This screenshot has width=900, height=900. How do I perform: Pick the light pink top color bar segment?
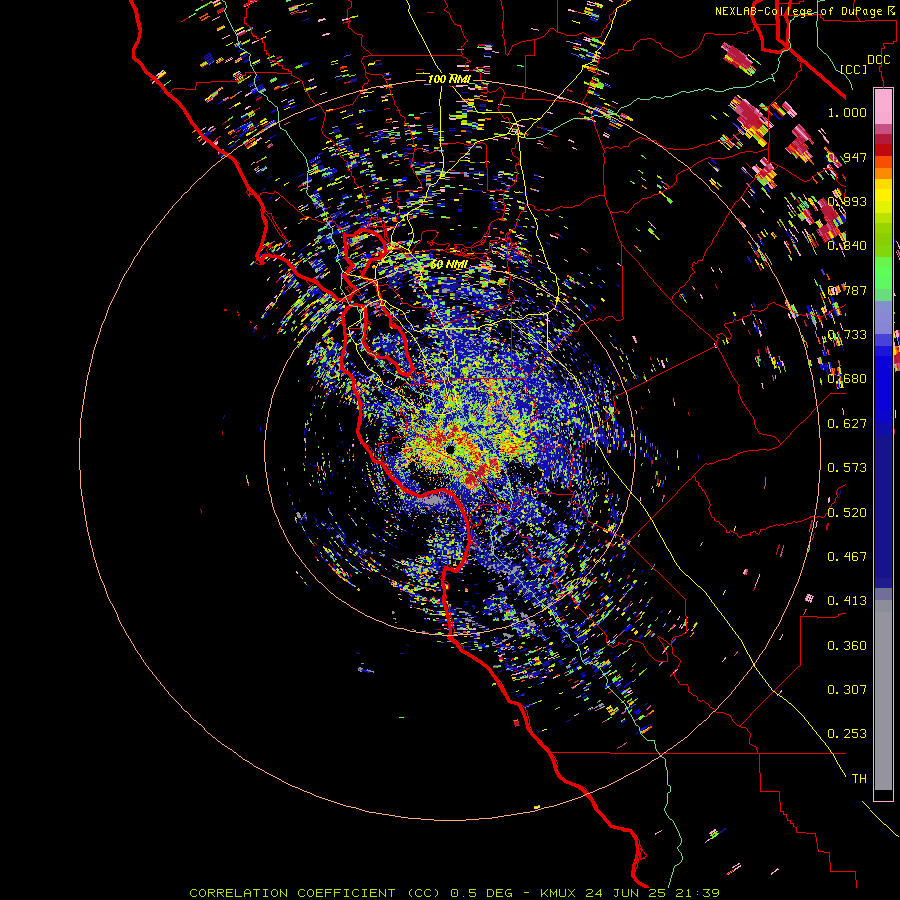(x=883, y=106)
